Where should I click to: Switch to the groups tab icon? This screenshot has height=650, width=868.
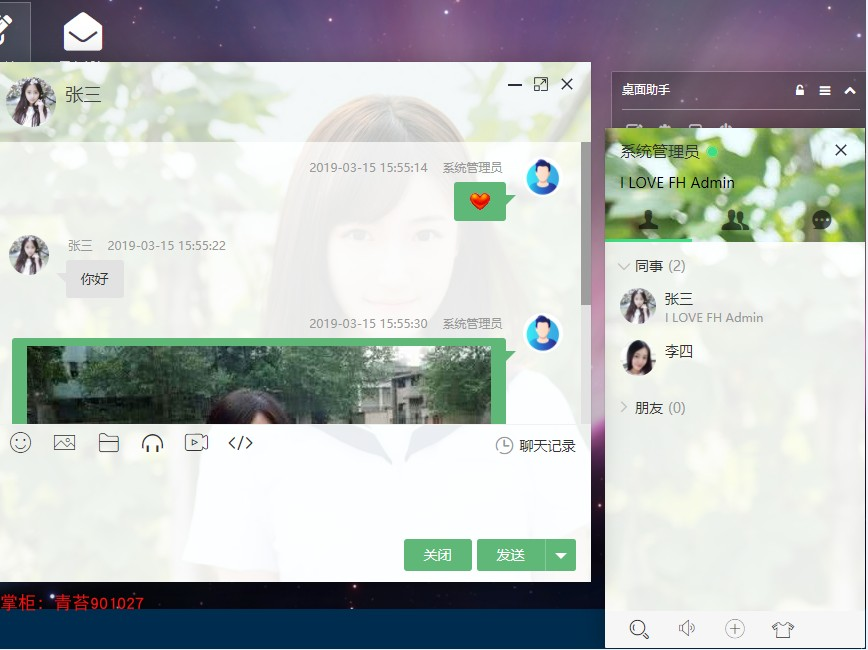coord(735,220)
